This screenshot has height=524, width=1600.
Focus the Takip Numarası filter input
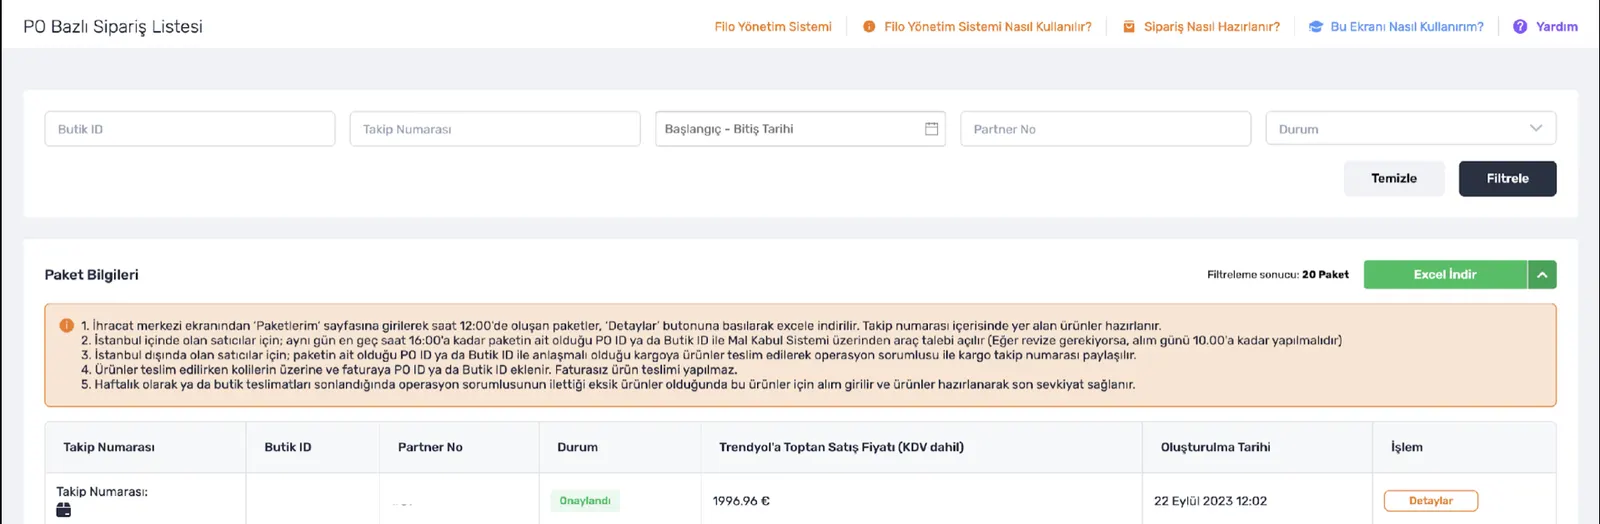coord(495,129)
